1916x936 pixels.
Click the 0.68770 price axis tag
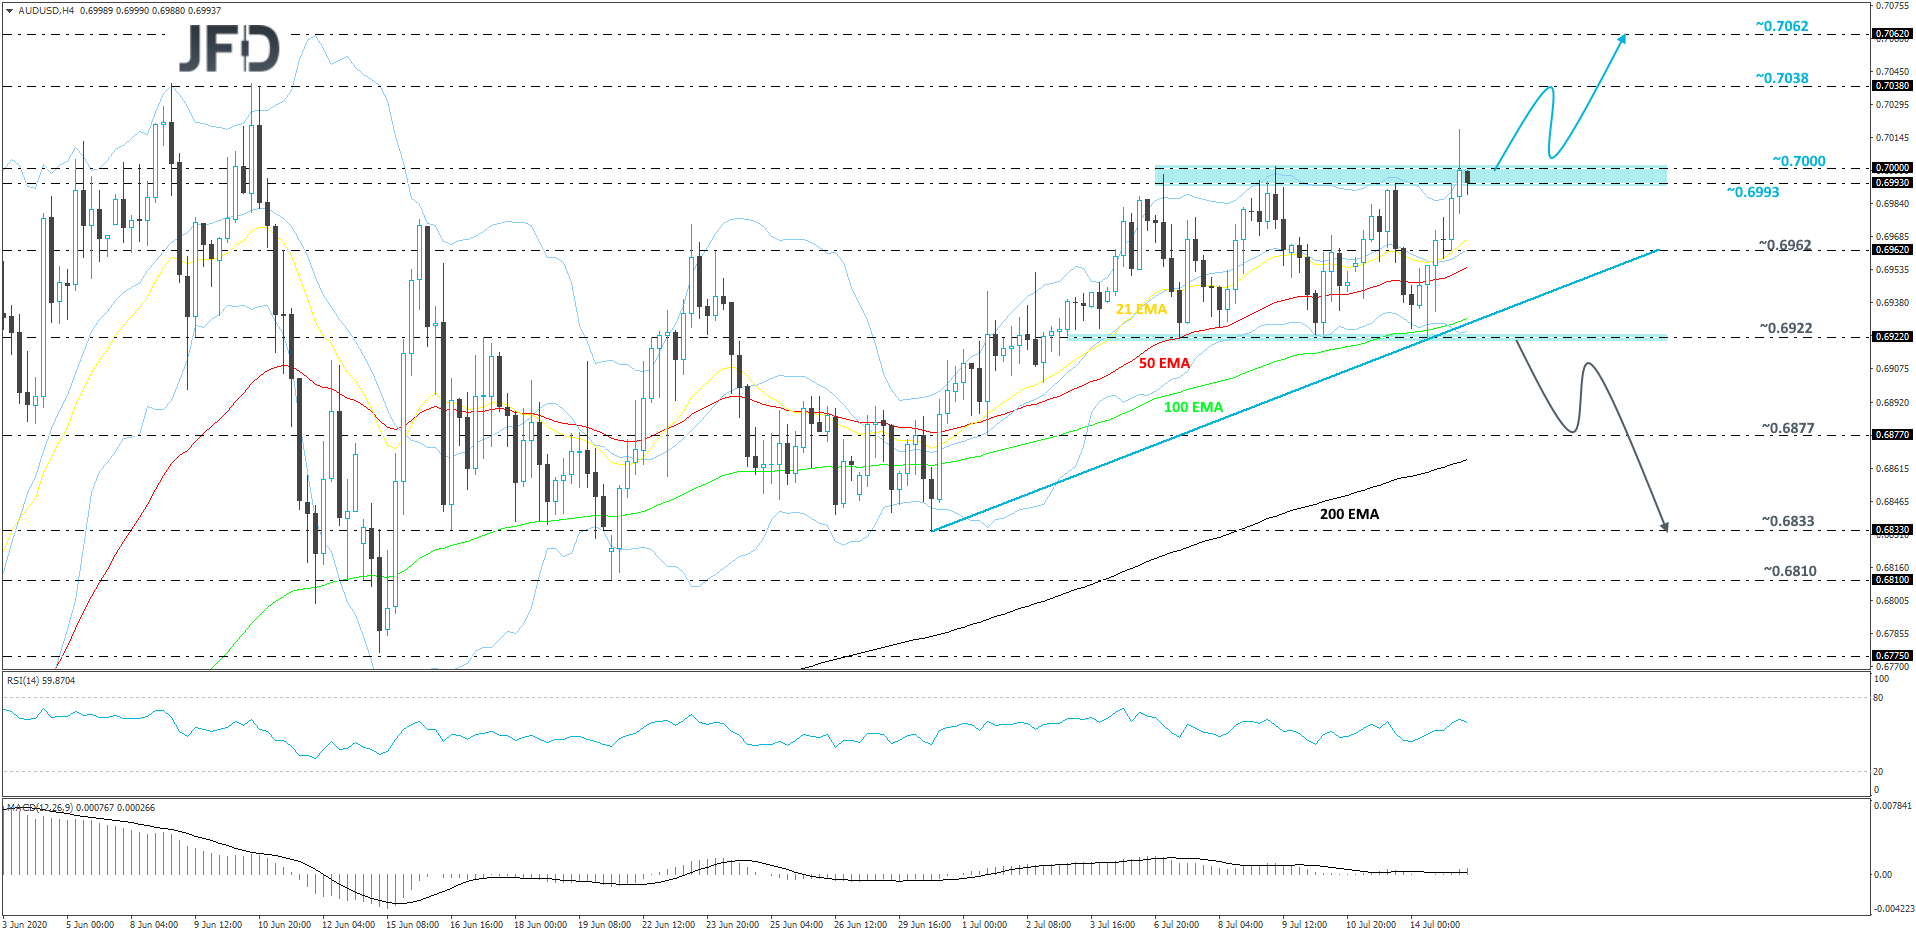1892,435
